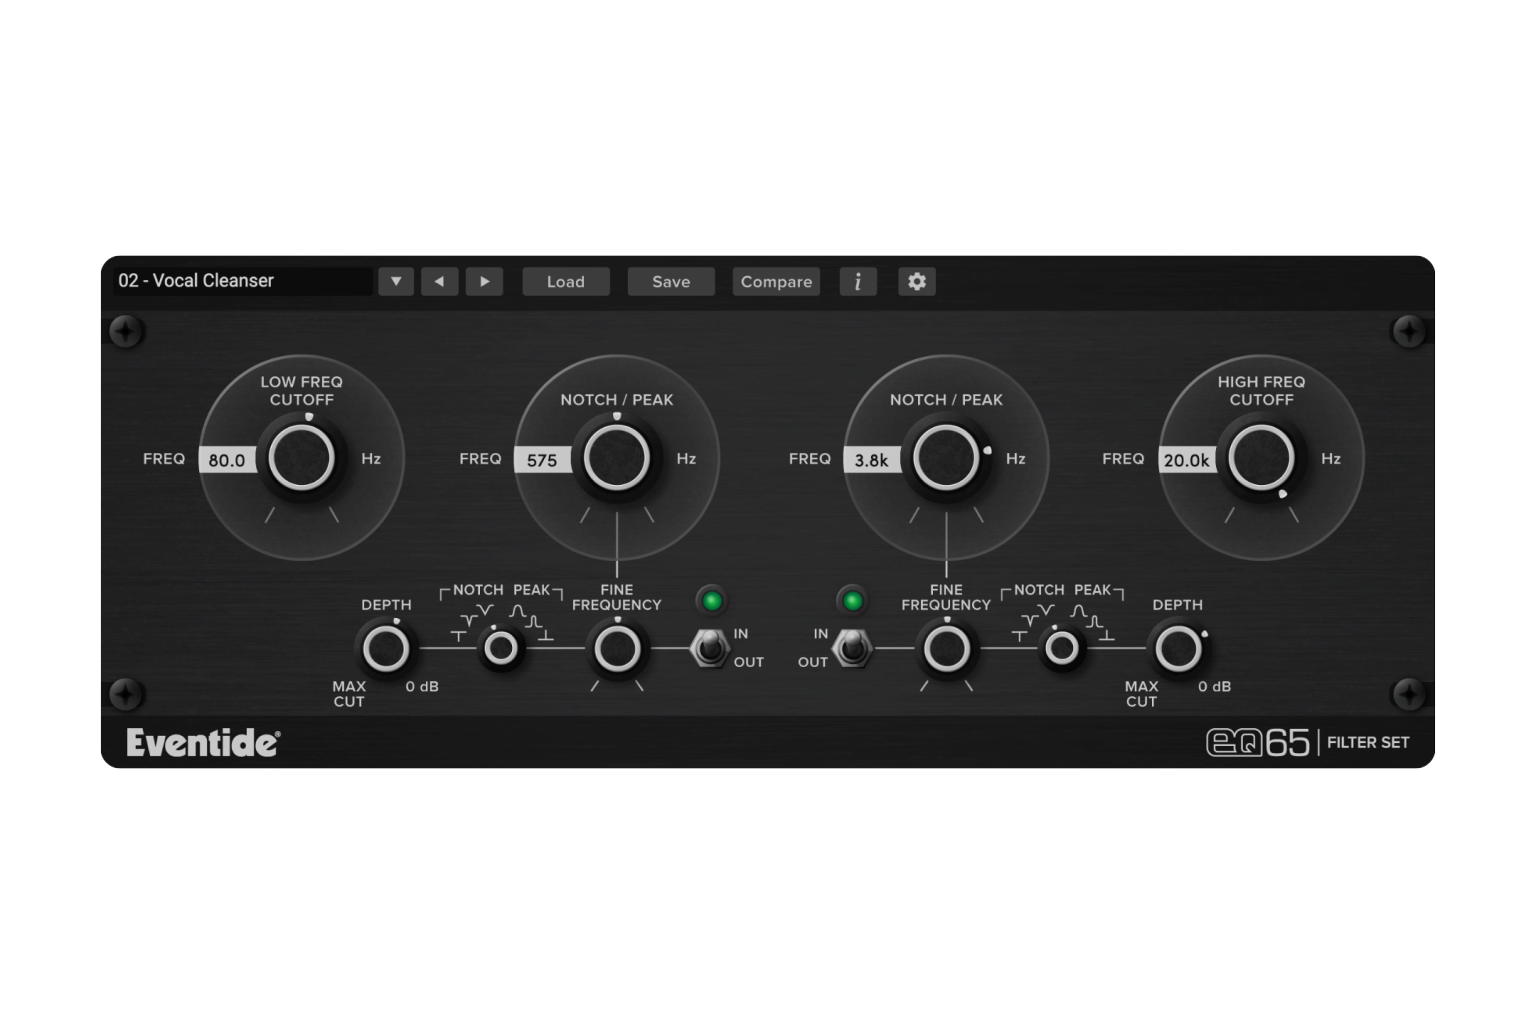Click the left FINE FREQUENCY knob
Viewport: 1536px width, 1024px height.
(x=618, y=648)
